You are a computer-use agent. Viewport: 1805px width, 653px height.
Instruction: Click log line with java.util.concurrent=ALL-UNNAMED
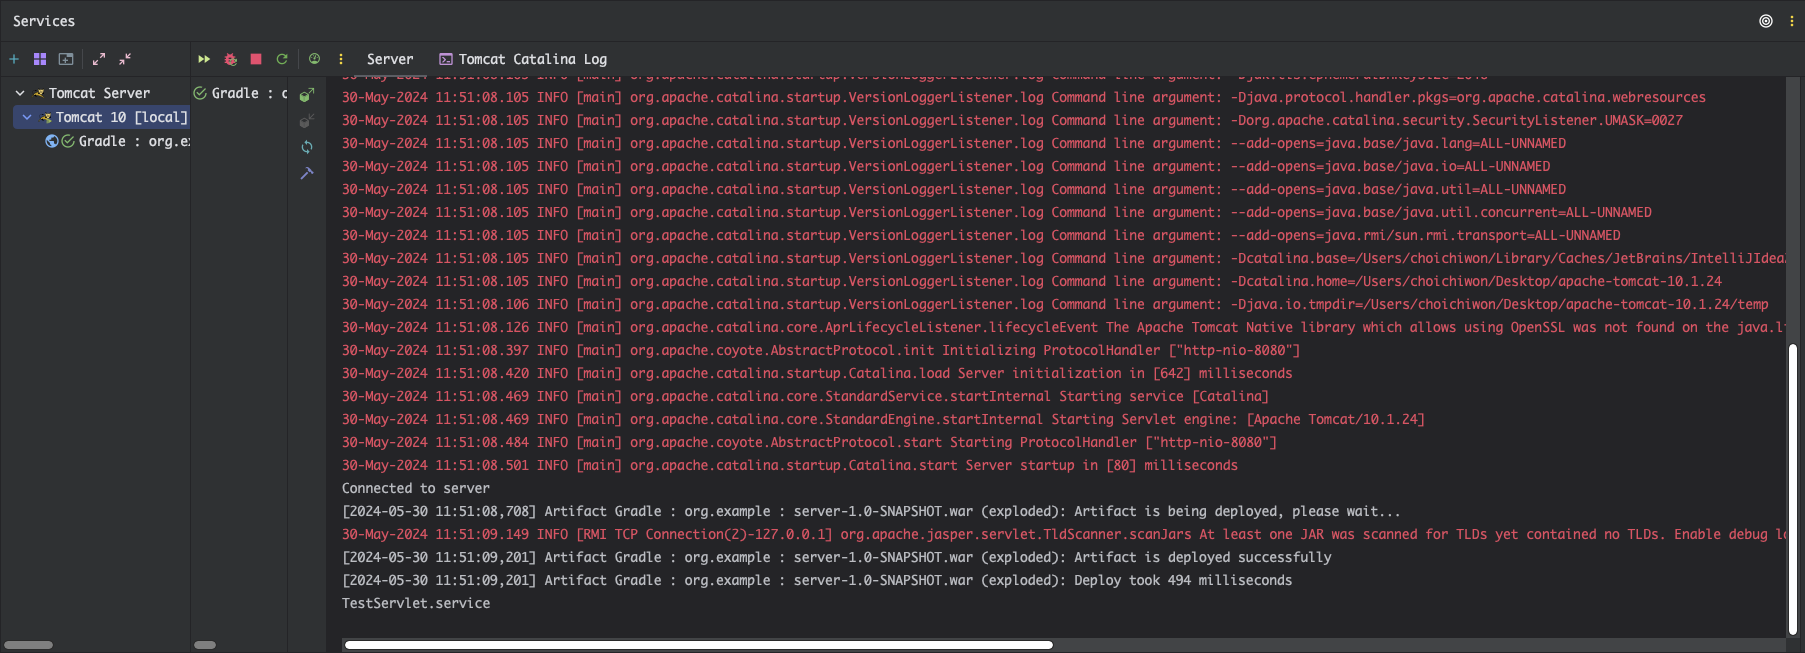(997, 212)
